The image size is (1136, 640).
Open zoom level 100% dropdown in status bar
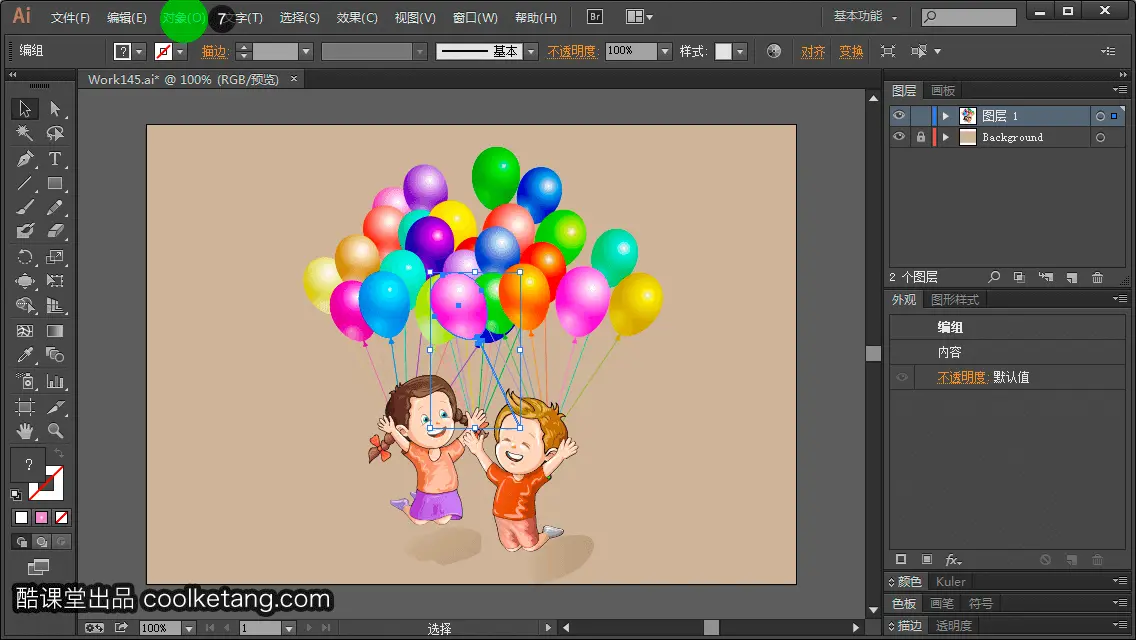pyautogui.click(x=188, y=628)
